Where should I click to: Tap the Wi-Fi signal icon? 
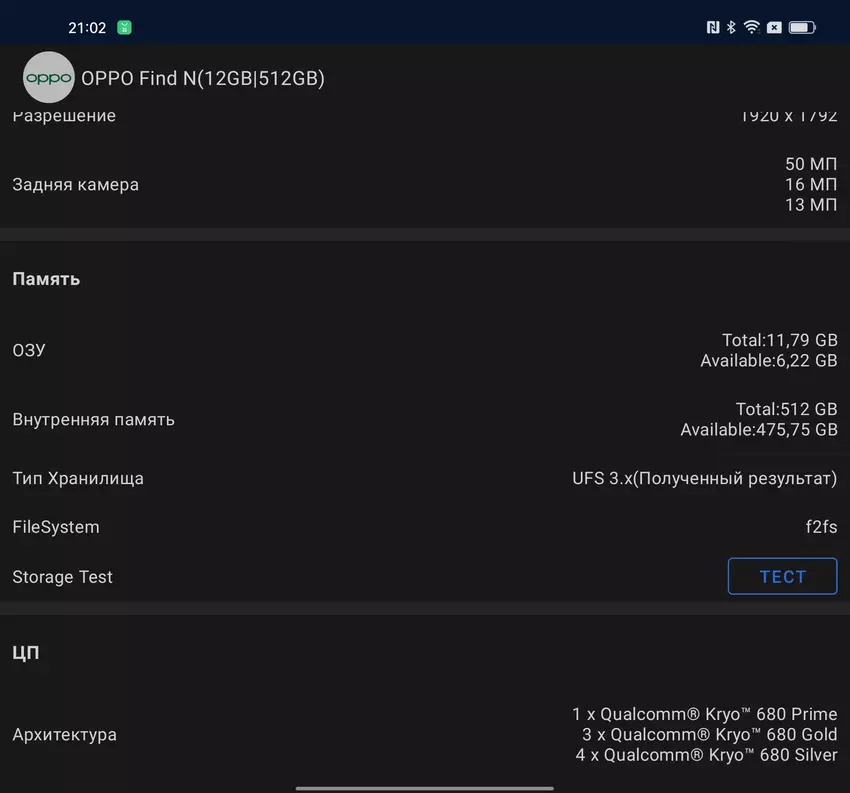(x=751, y=28)
